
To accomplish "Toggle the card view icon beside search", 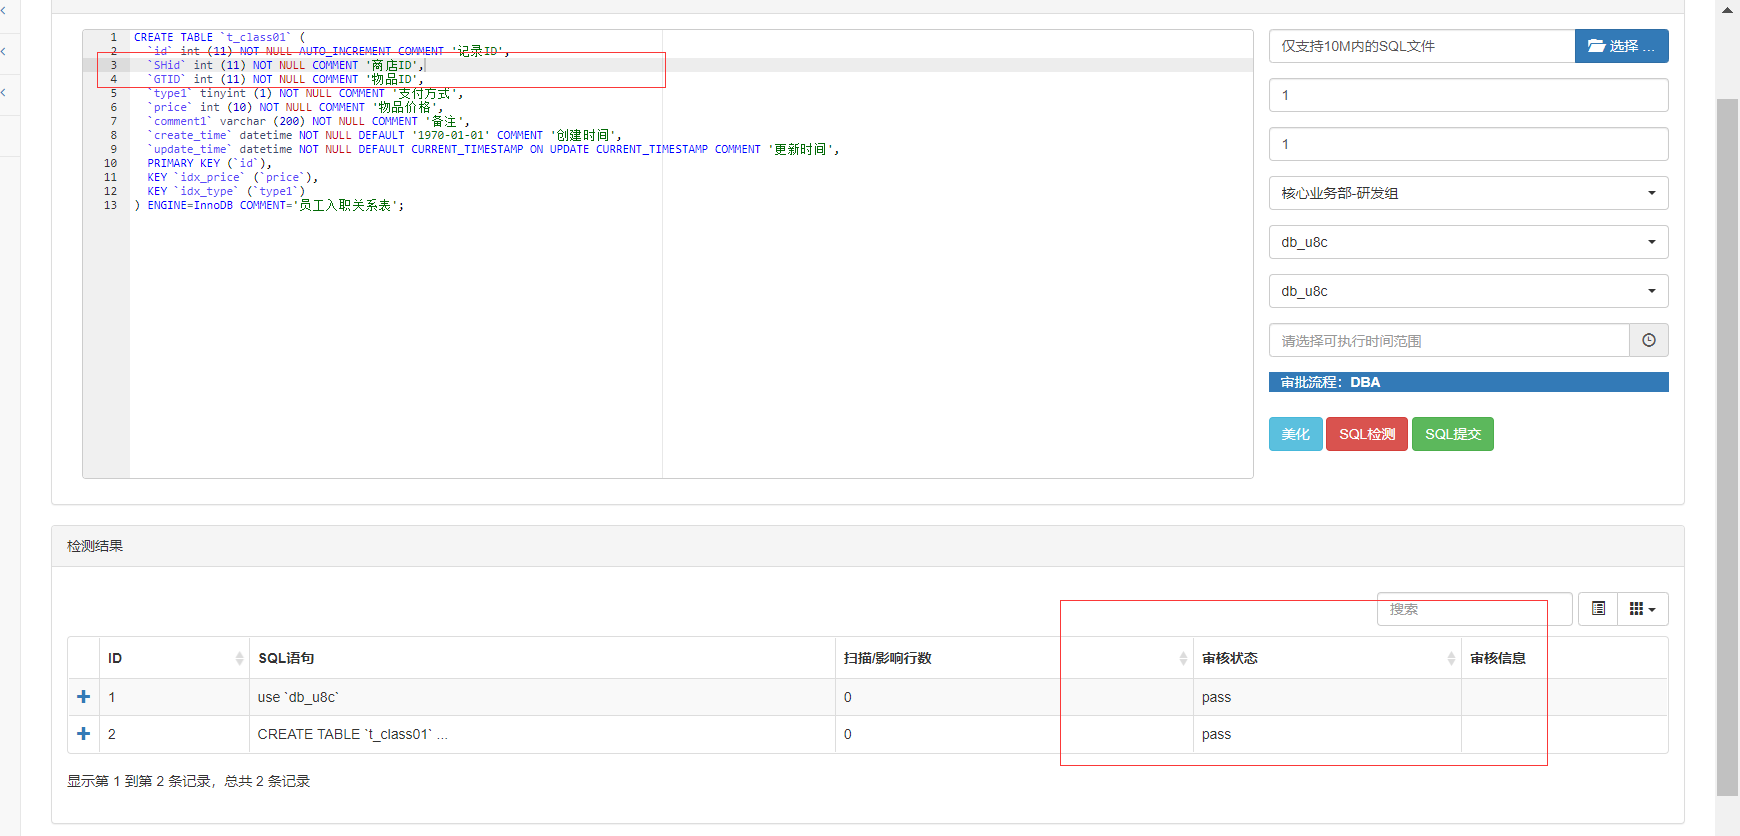I will click(1599, 608).
